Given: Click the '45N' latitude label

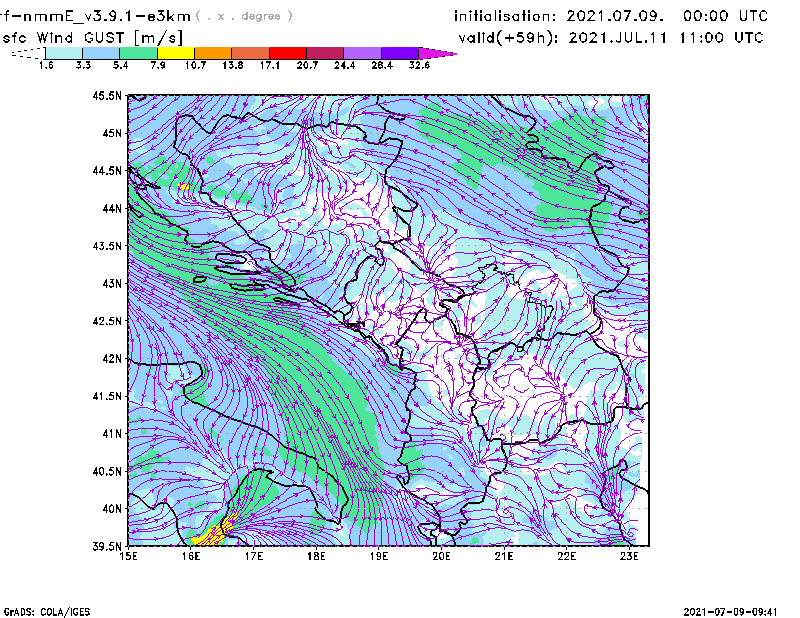Looking at the screenshot, I should point(112,133).
